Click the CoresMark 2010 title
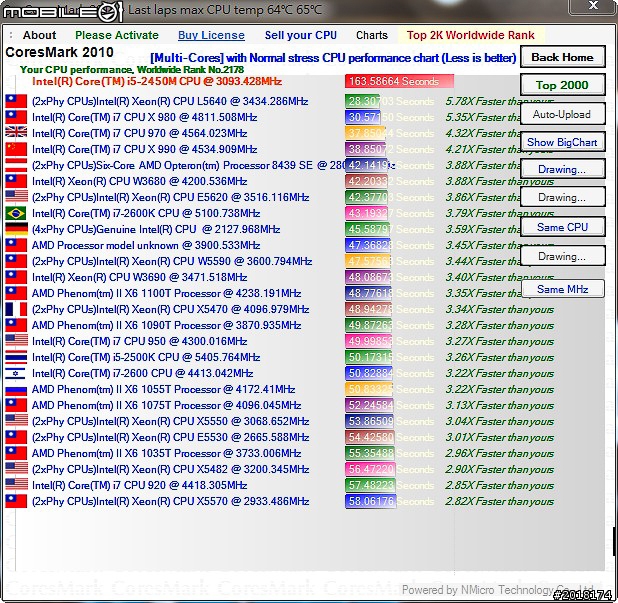 (60, 52)
